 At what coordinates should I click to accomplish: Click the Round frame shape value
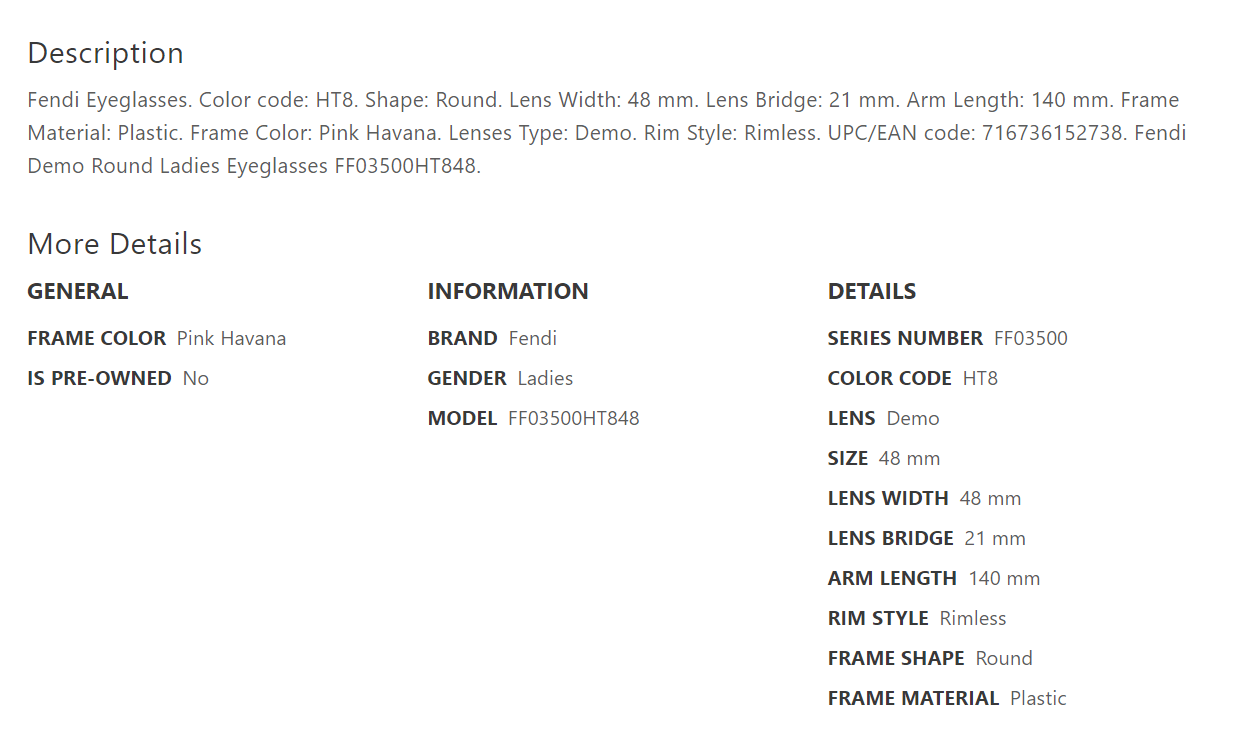(x=1004, y=658)
